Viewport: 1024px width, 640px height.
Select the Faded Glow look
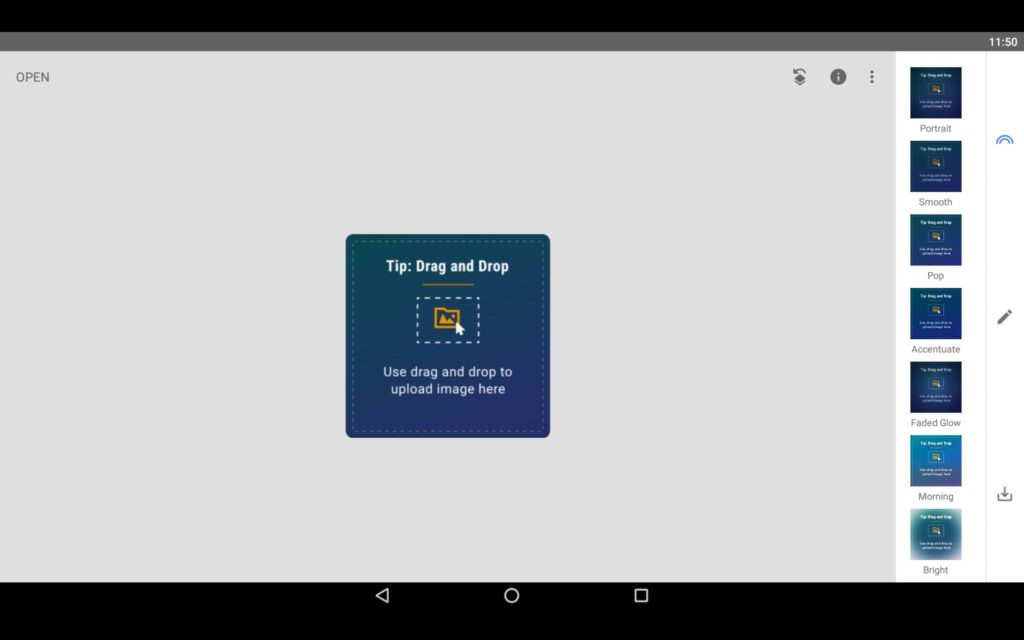pyautogui.click(x=935, y=387)
